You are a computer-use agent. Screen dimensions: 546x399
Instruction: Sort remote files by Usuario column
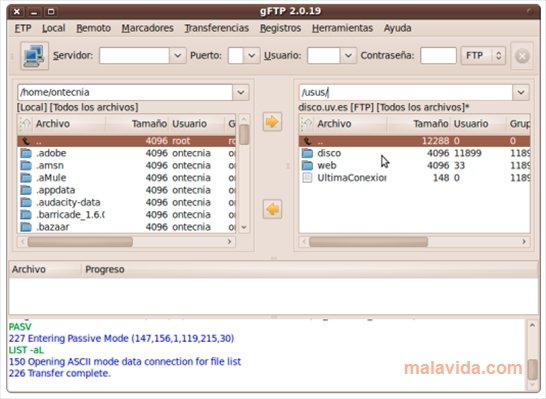pos(478,124)
